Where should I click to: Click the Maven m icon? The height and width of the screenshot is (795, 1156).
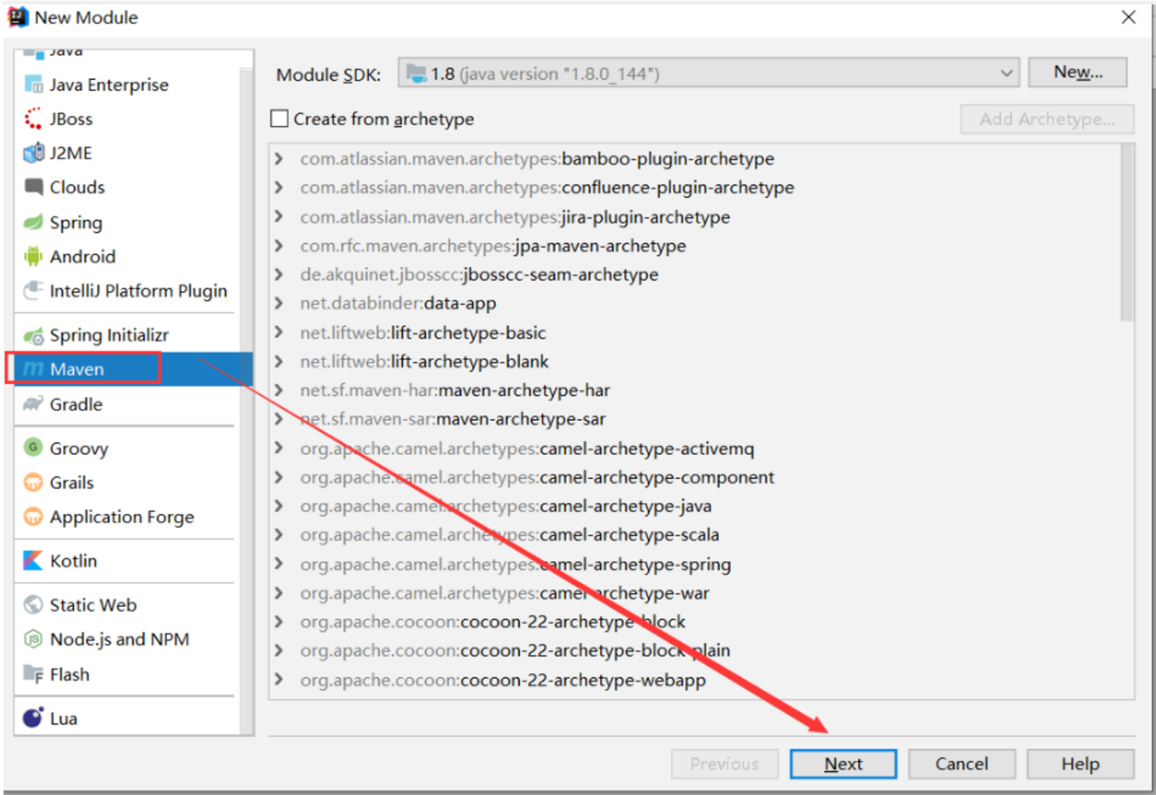tap(33, 369)
